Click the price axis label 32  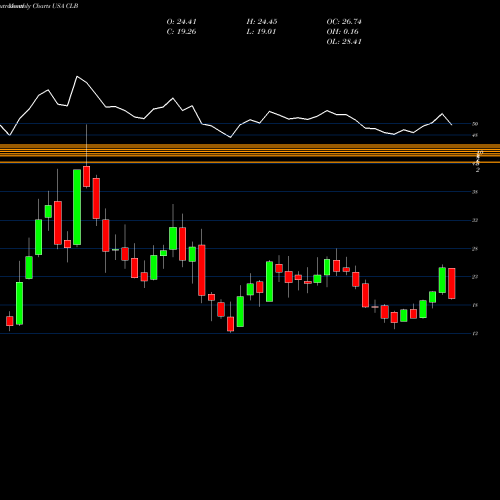click(475, 220)
